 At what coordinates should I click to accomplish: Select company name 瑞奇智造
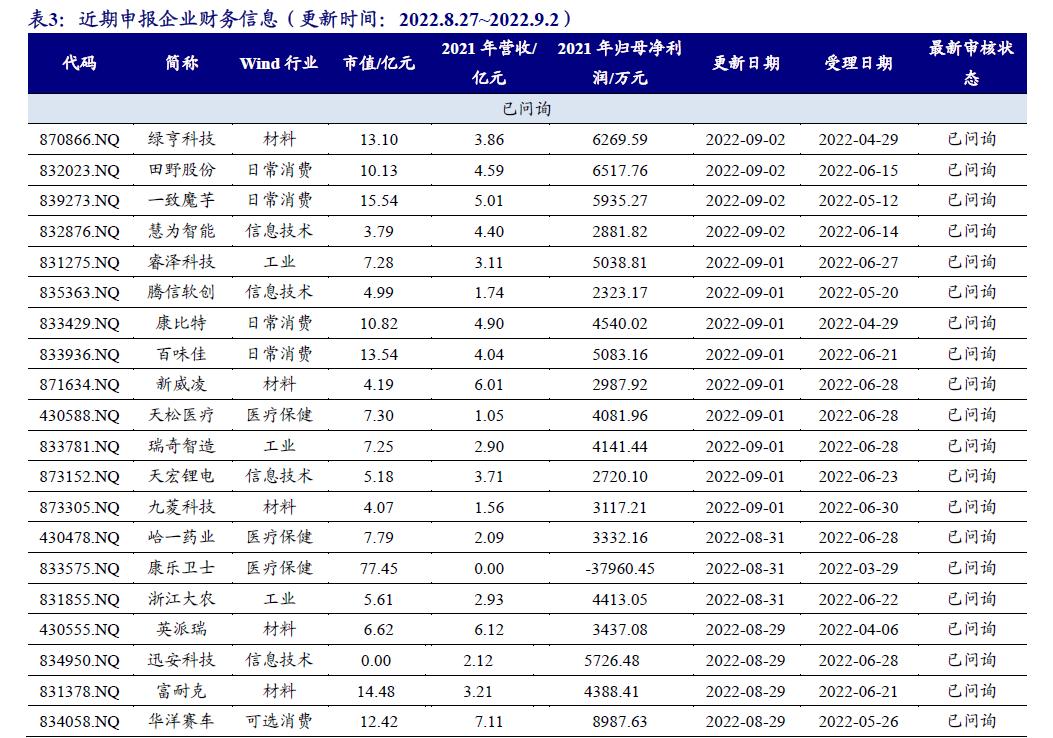(181, 446)
